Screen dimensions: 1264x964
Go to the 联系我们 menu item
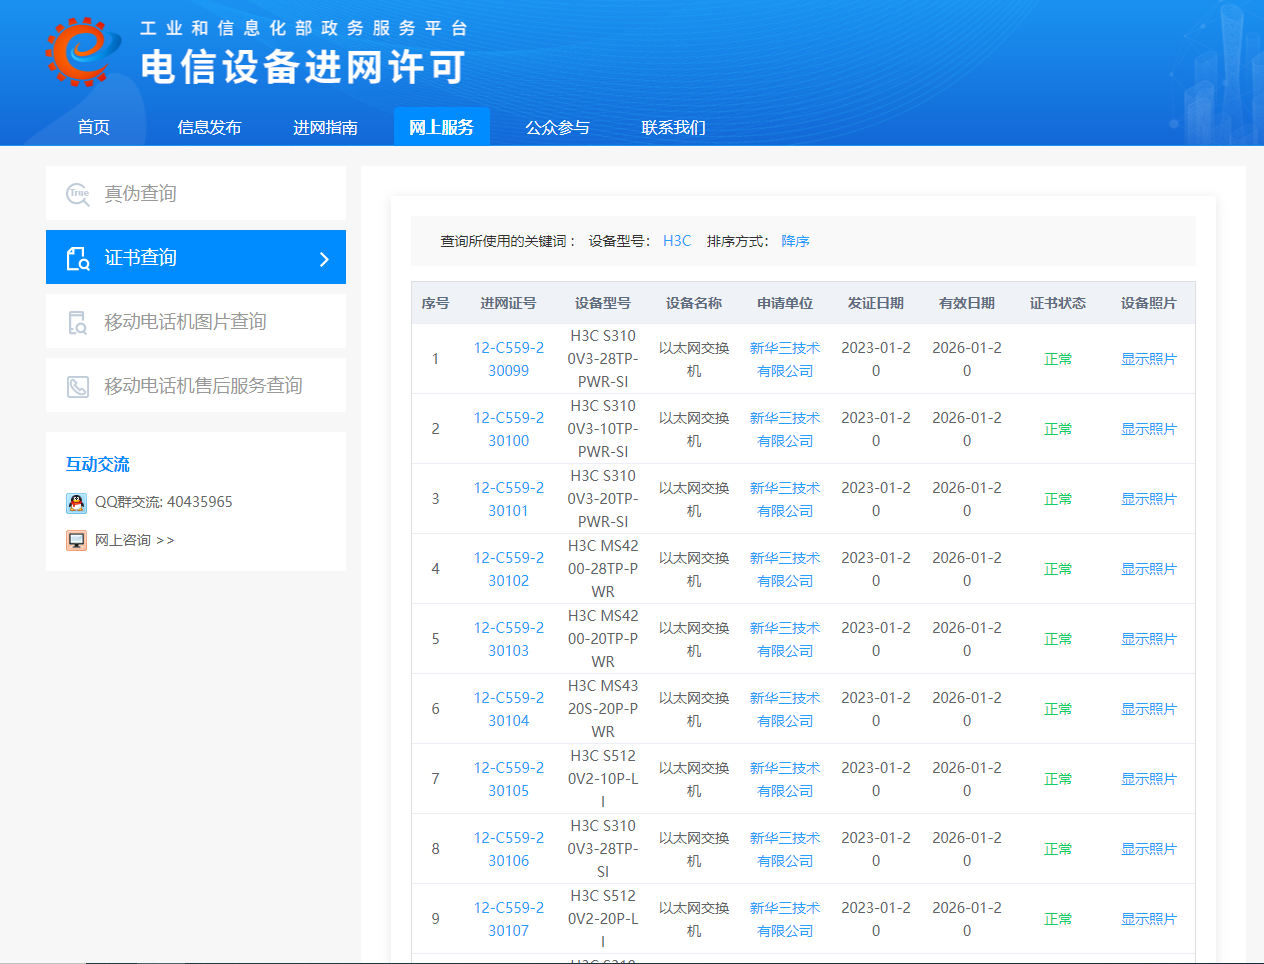tap(673, 127)
